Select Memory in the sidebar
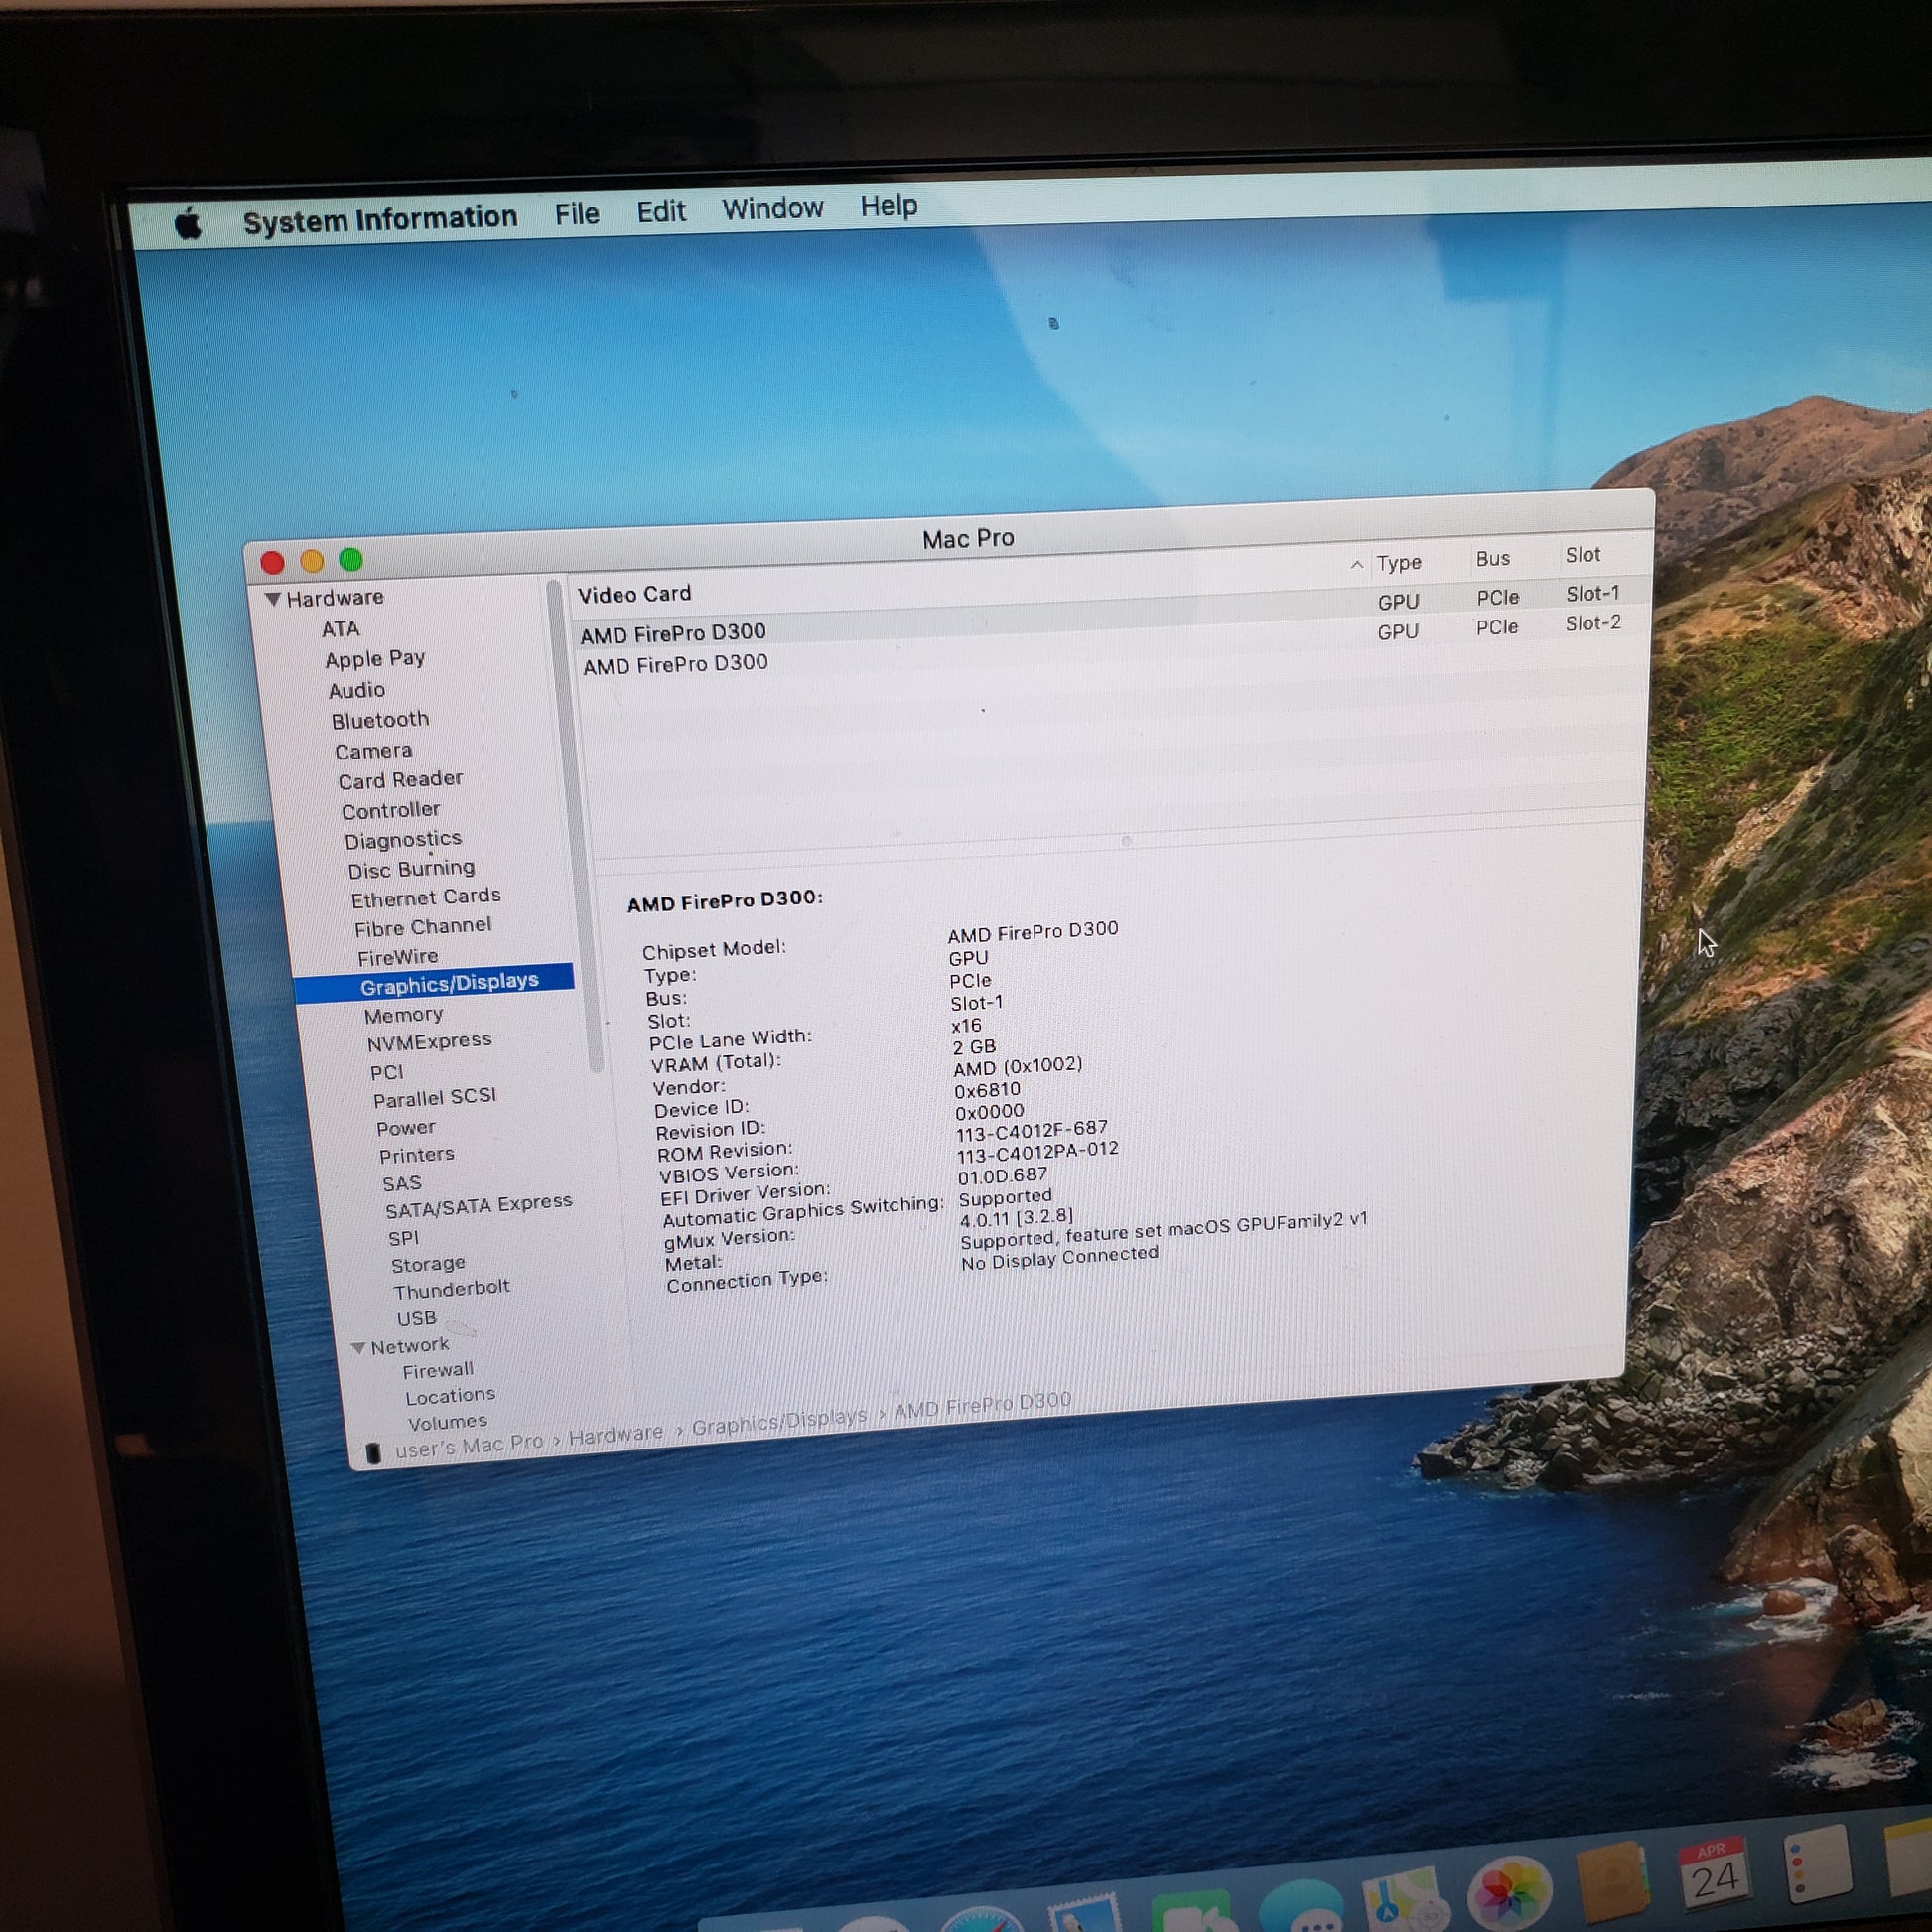This screenshot has height=1932, width=1932. pos(403,1015)
